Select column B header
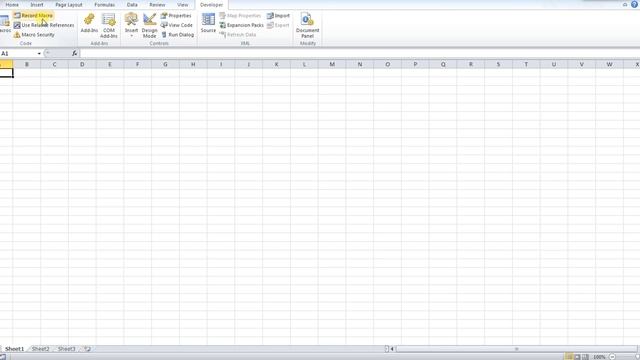This screenshot has height=360, width=640. [x=27, y=64]
